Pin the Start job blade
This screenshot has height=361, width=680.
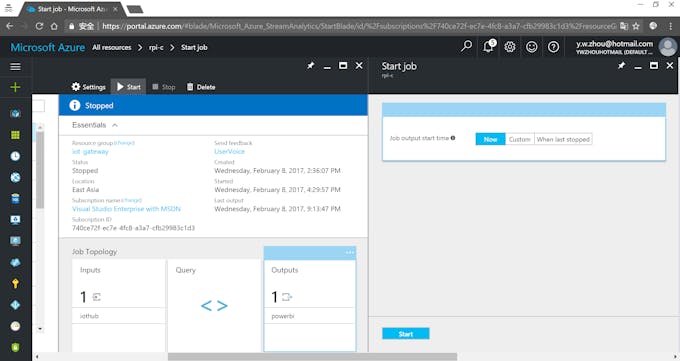[x=621, y=66]
